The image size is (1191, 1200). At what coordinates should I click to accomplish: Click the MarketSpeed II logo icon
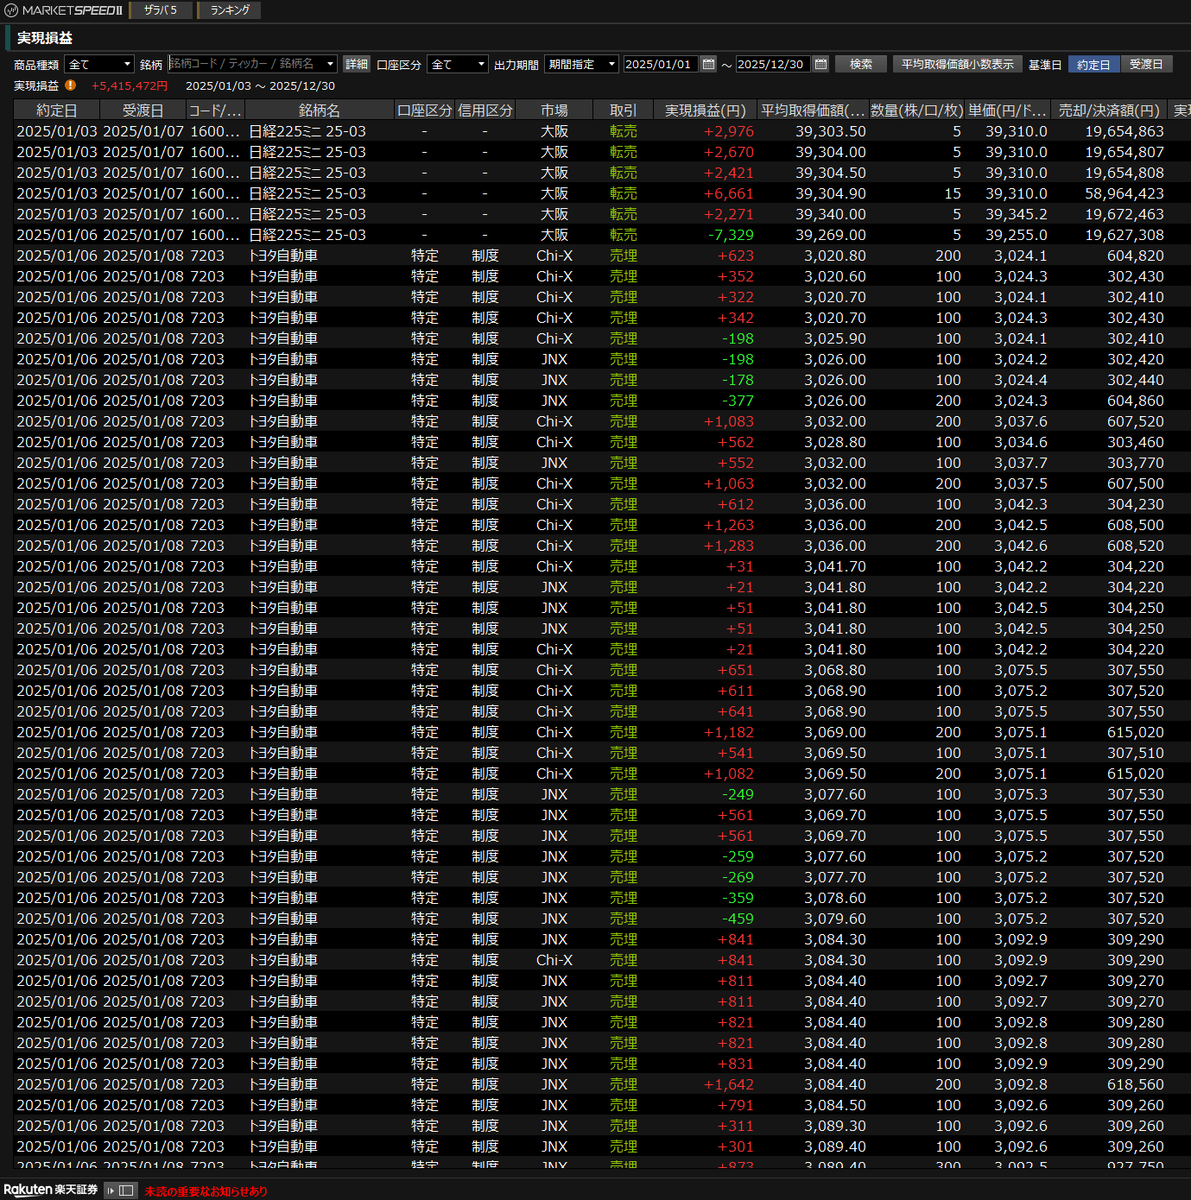pos(11,10)
